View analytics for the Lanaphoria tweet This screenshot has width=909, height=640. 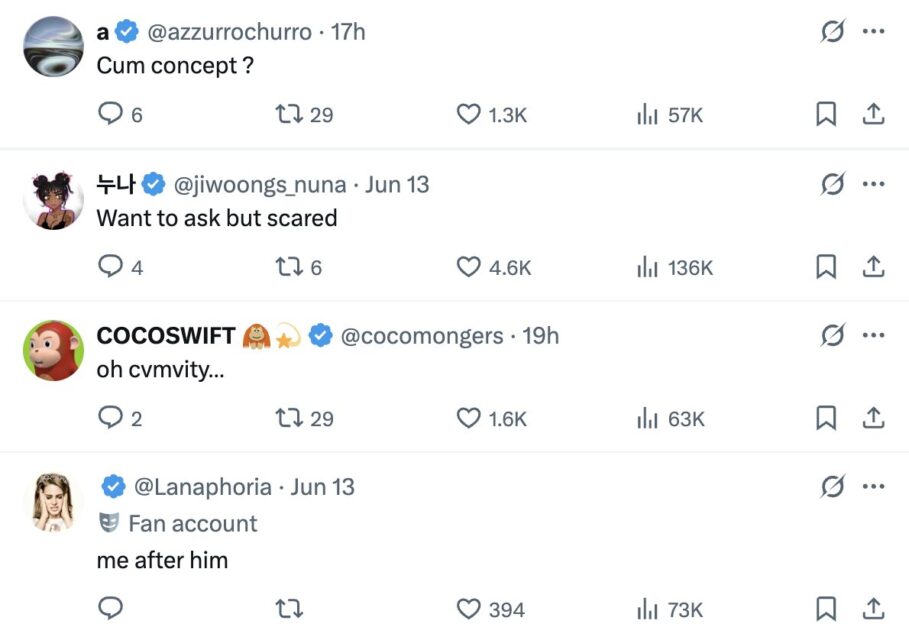648,609
